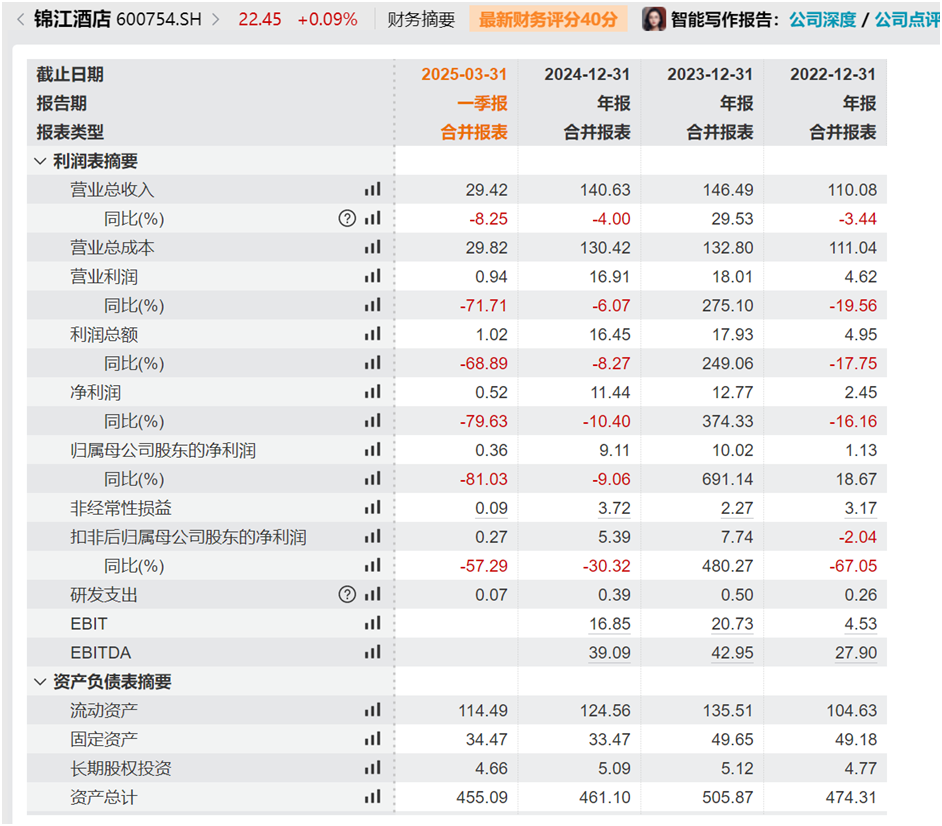Click net profit growth value 374.33
This screenshot has width=942, height=826.
[728, 421]
